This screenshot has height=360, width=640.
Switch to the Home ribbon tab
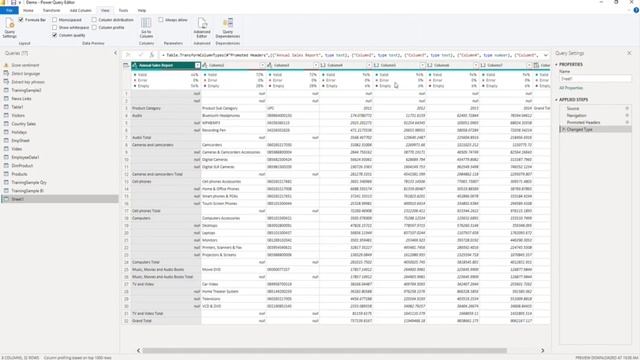coord(28,10)
